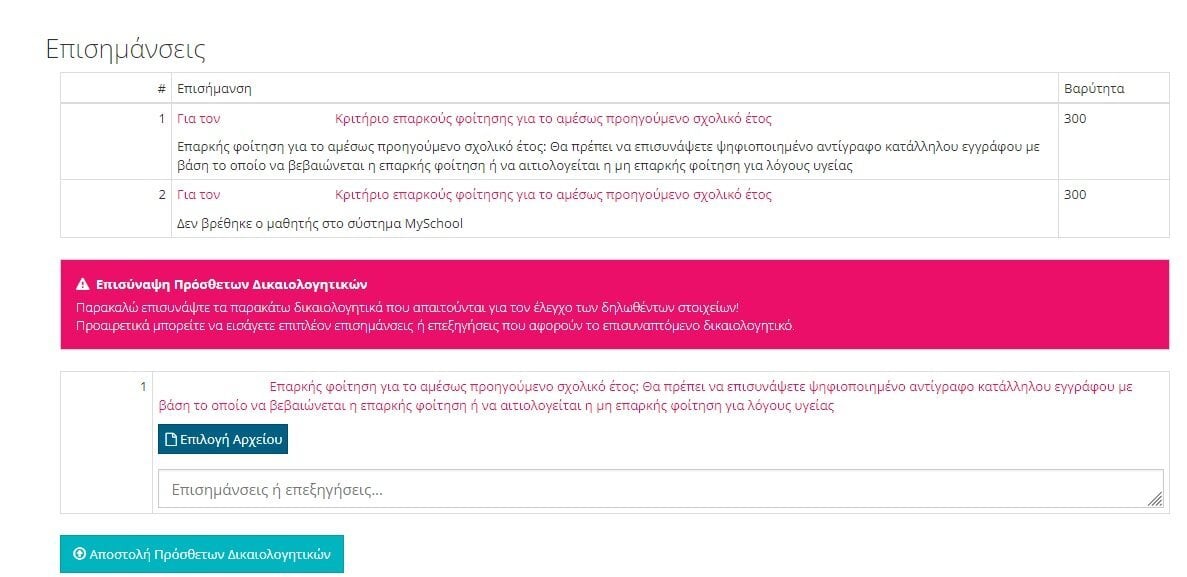Open the Επιλογή Αρχείου file chooser

click(x=223, y=439)
